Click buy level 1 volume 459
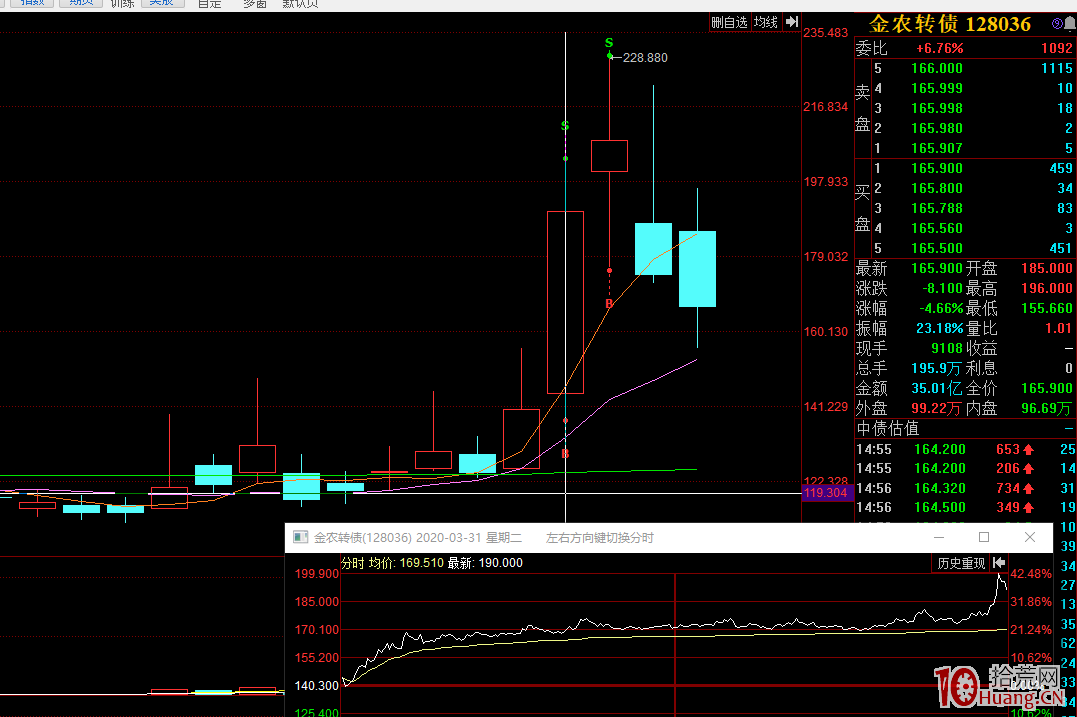The height and width of the screenshot is (717, 1077). [x=1061, y=168]
